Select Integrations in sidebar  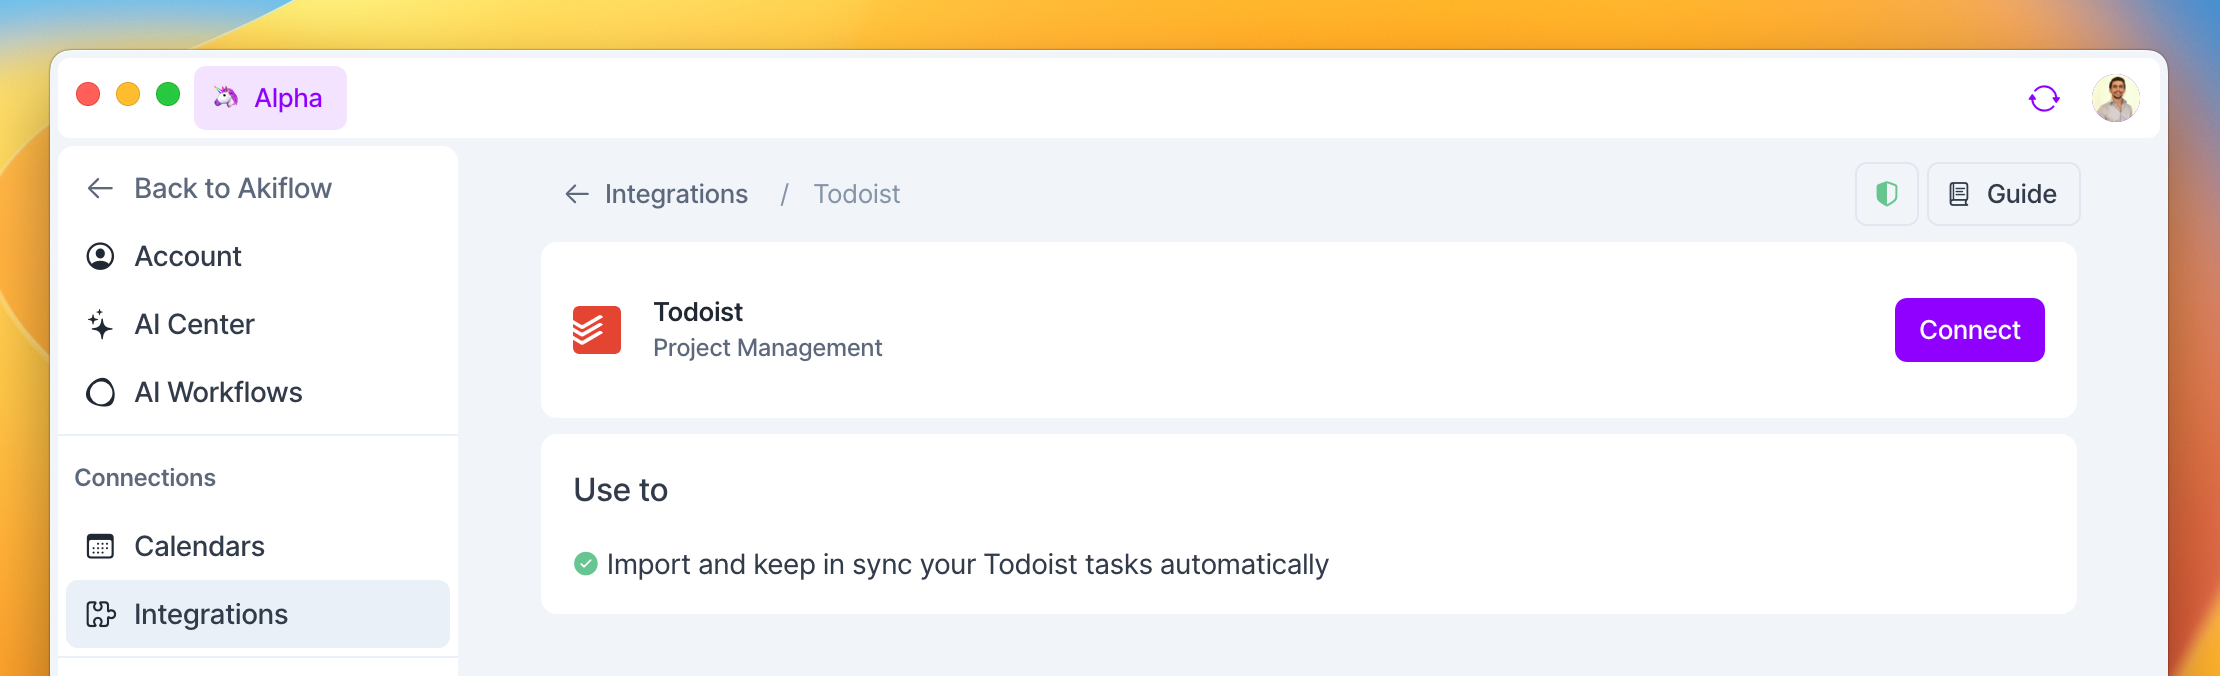click(x=258, y=614)
